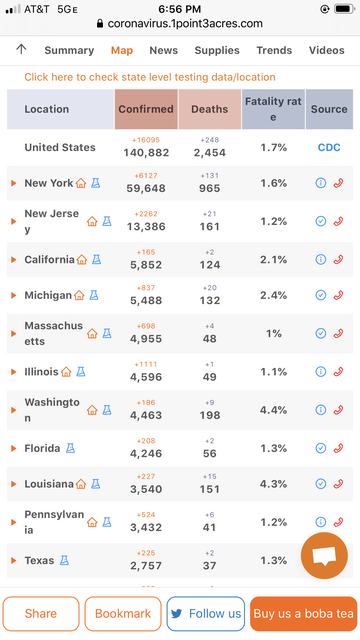Tap New Jersey's blue verified checkmark icon

321,221
